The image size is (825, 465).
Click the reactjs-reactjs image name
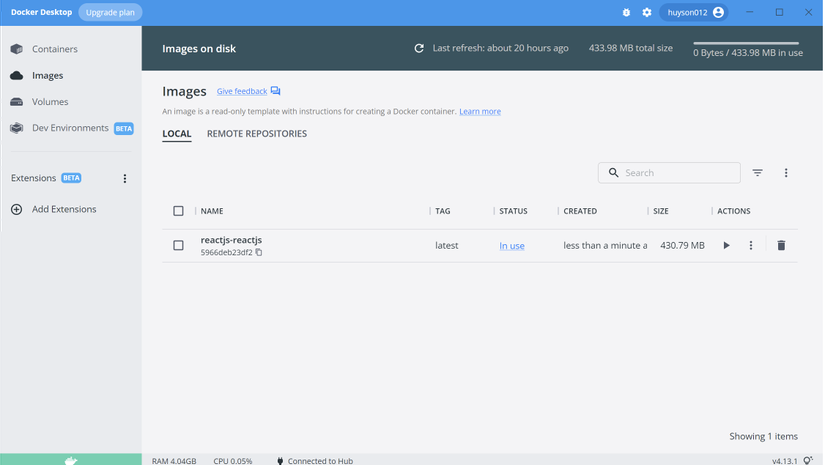(231, 240)
